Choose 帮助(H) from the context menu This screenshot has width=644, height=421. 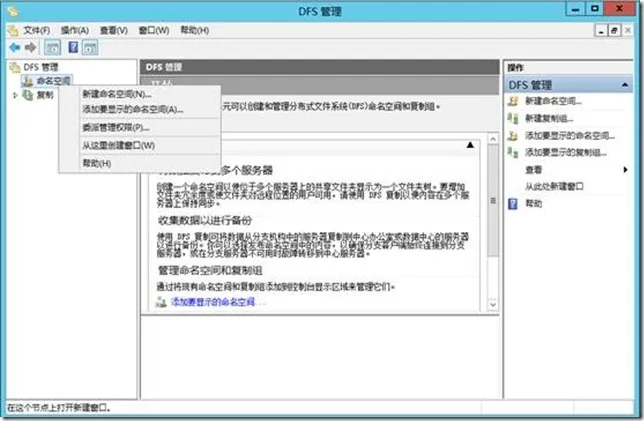140,163
